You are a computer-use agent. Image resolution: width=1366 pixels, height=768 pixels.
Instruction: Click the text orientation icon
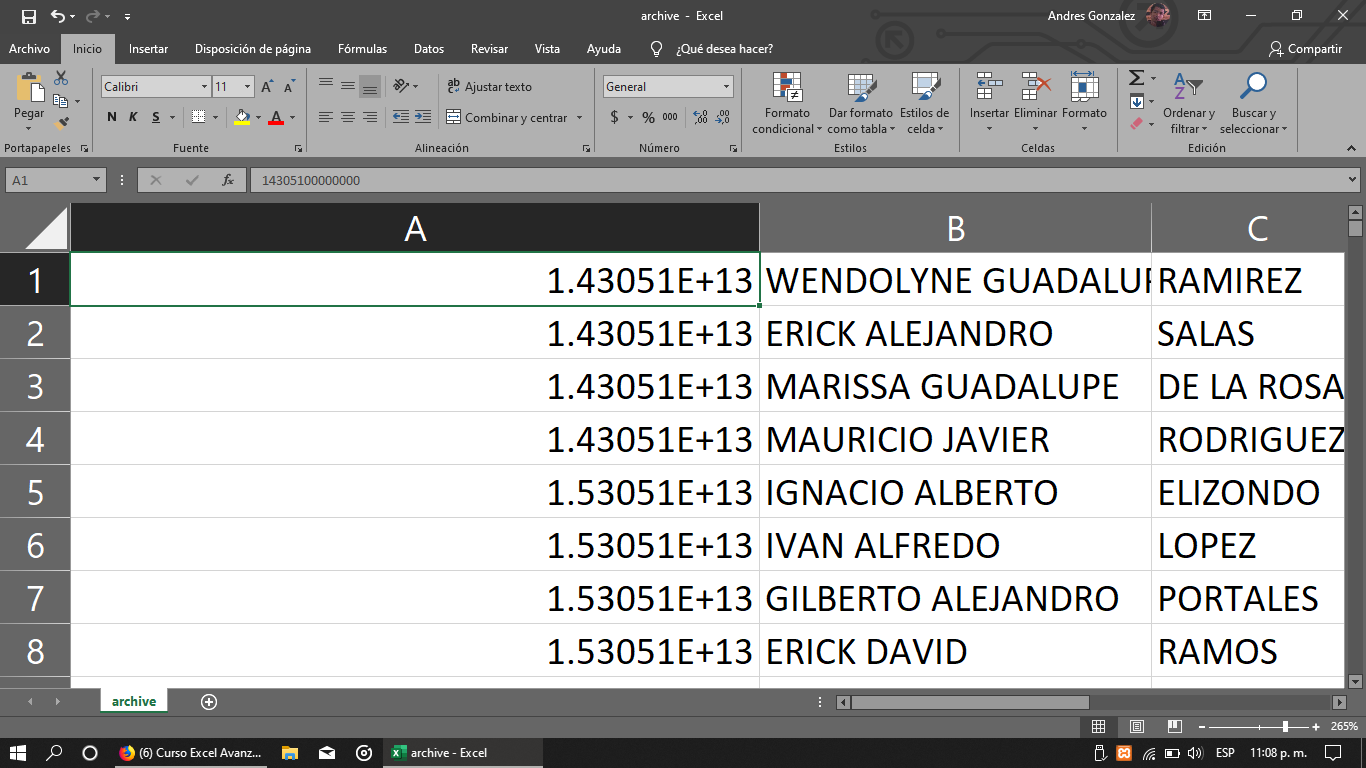(x=401, y=87)
